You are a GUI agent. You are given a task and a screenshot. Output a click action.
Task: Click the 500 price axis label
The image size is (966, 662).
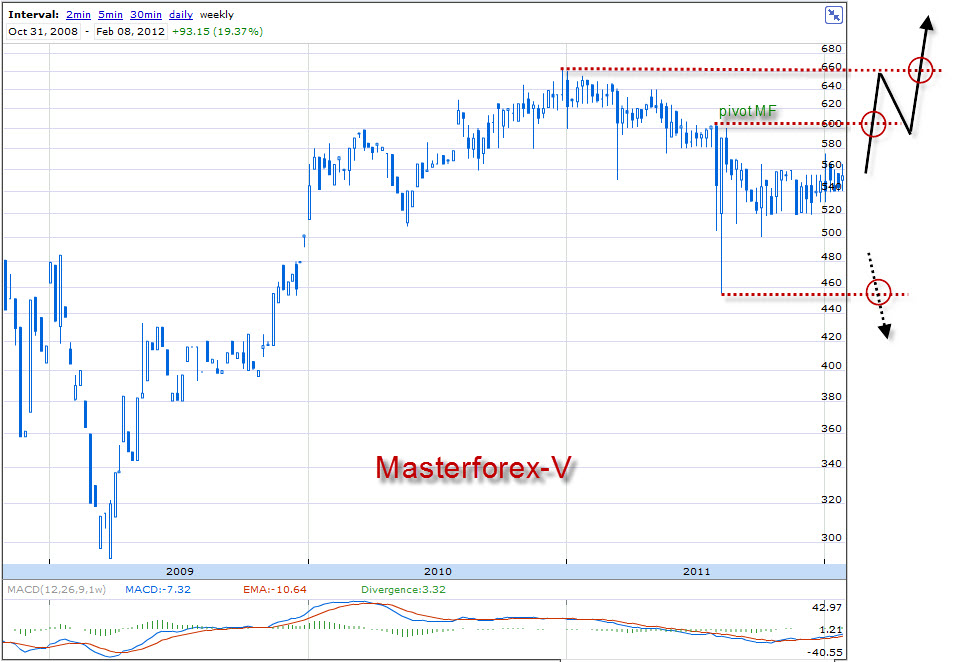pyautogui.click(x=832, y=232)
